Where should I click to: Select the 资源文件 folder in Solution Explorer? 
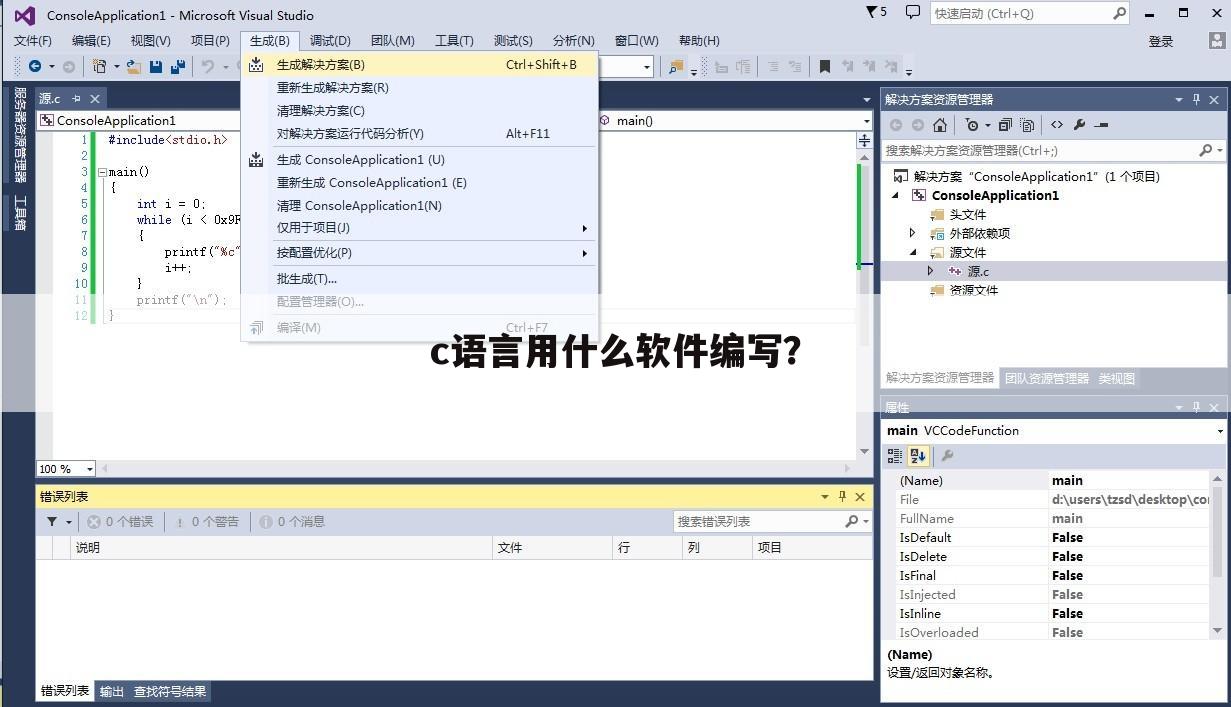[x=973, y=290]
